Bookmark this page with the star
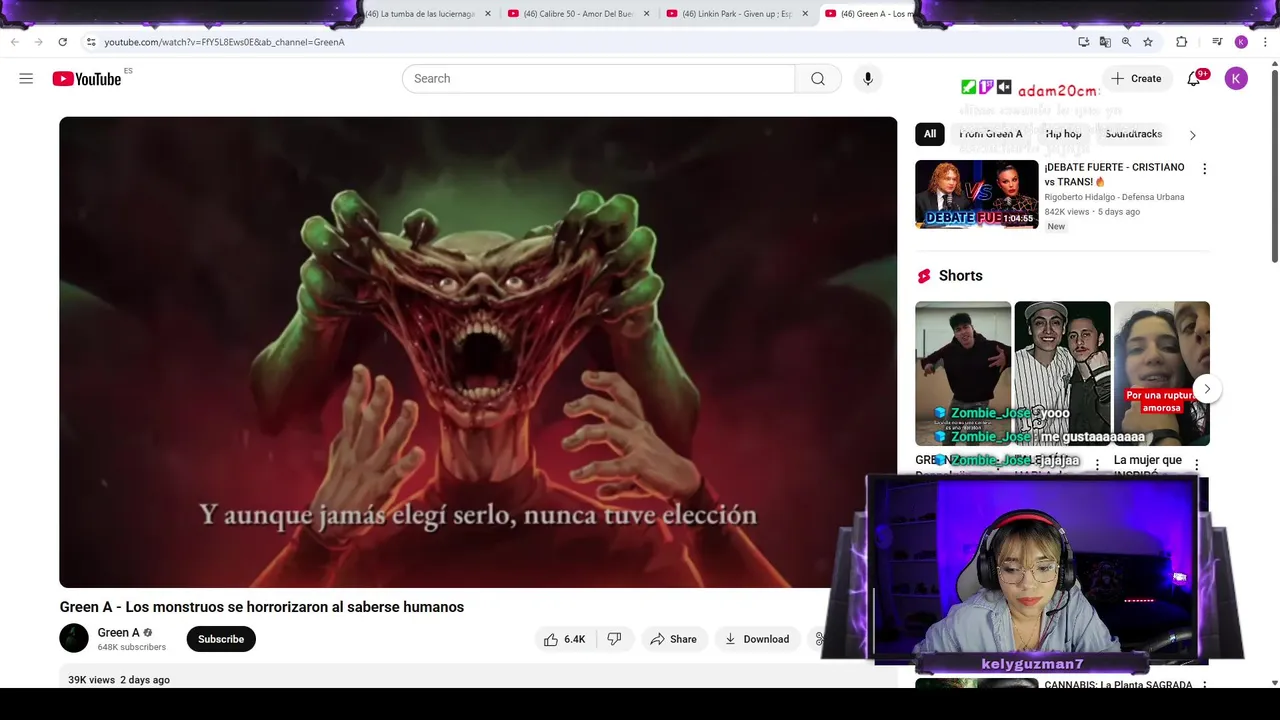 pyautogui.click(x=1148, y=42)
